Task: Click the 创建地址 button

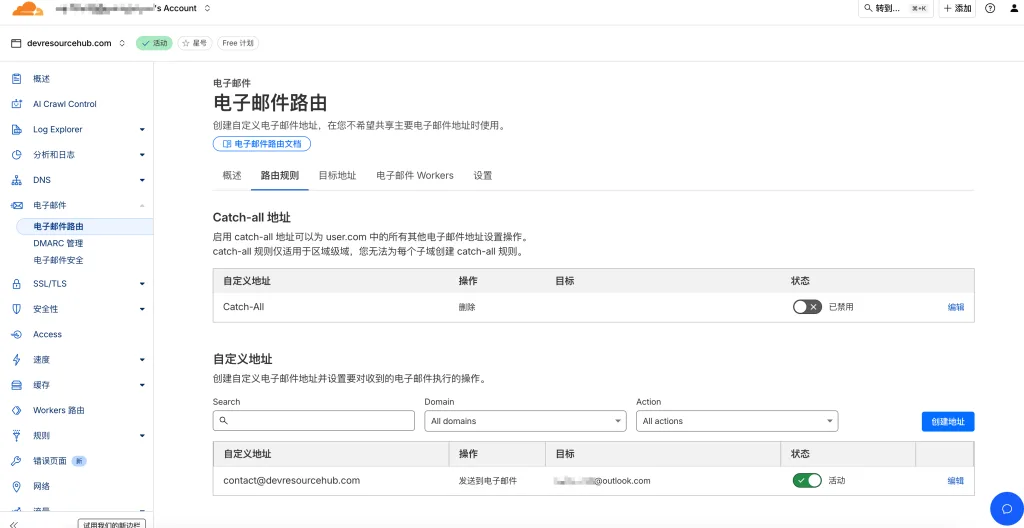Action: (947, 422)
